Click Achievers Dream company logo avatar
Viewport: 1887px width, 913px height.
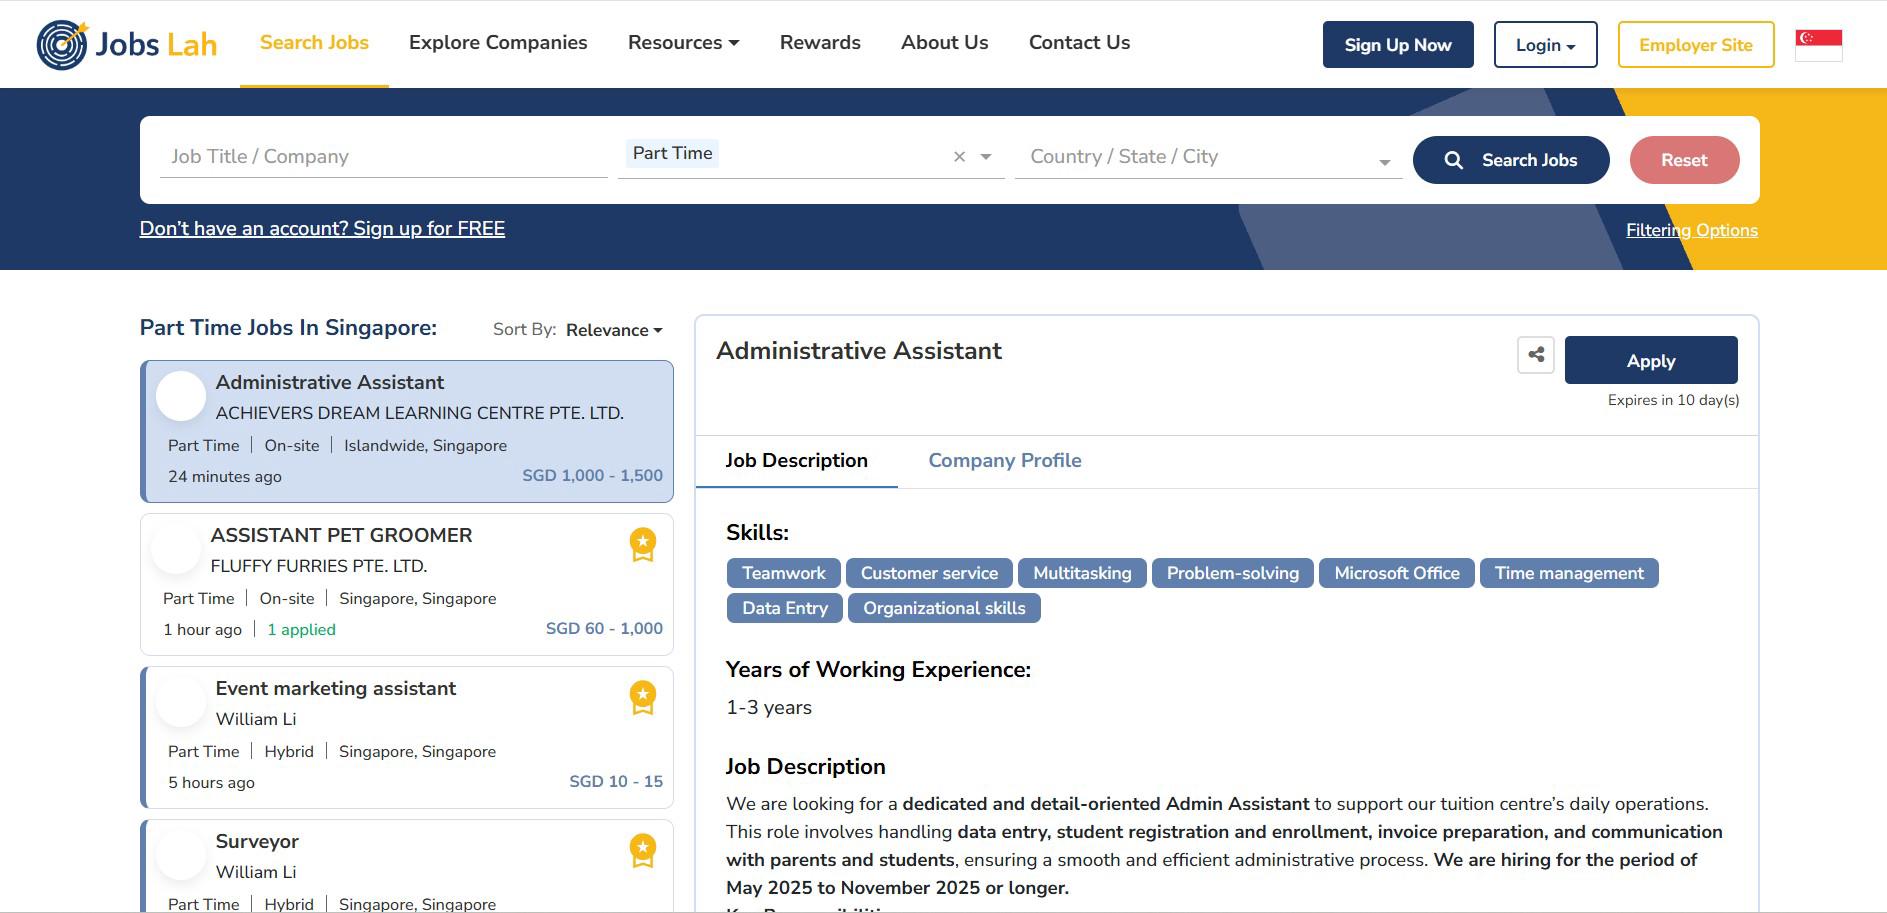coord(181,396)
